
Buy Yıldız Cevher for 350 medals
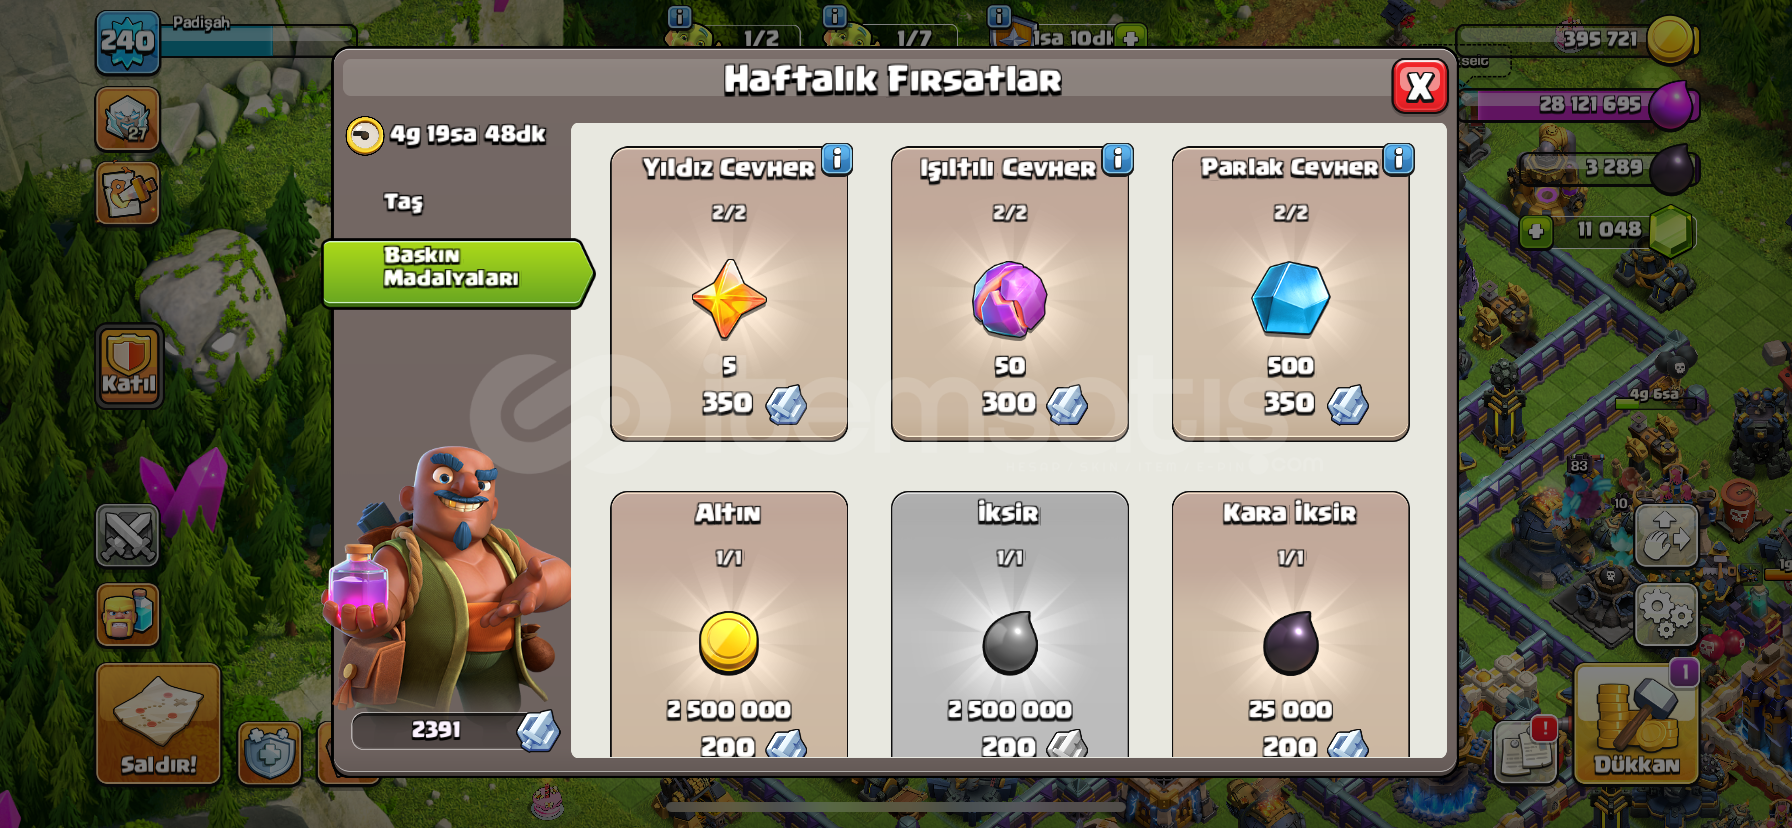click(729, 294)
